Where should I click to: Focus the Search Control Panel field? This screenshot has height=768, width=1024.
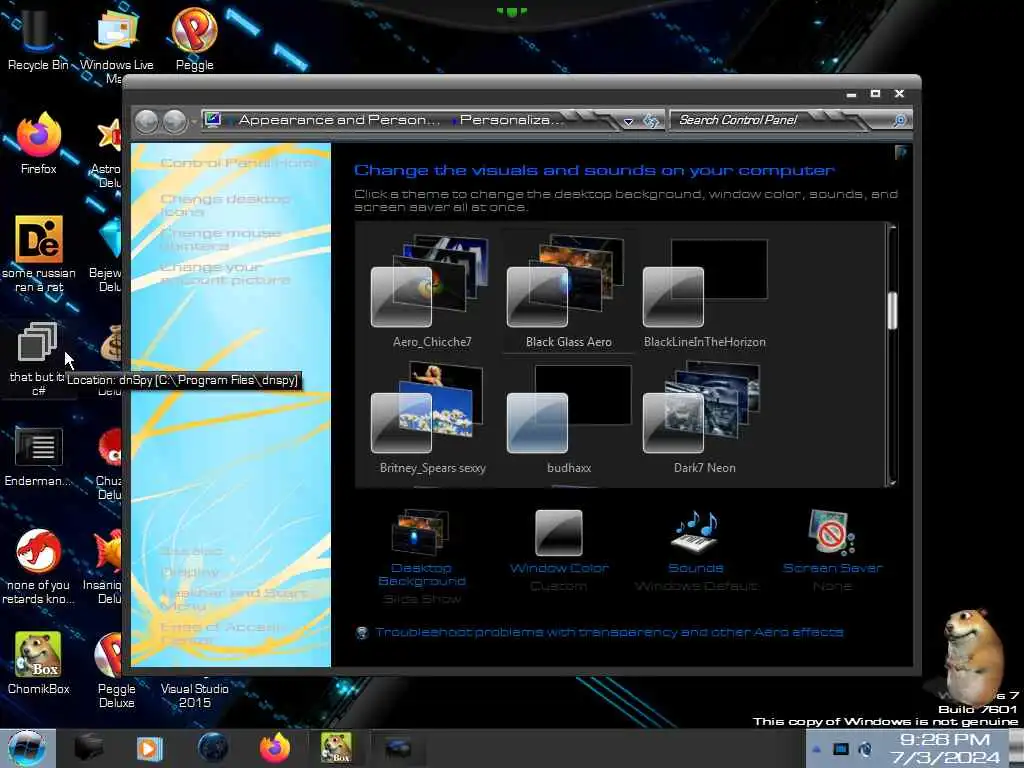781,120
